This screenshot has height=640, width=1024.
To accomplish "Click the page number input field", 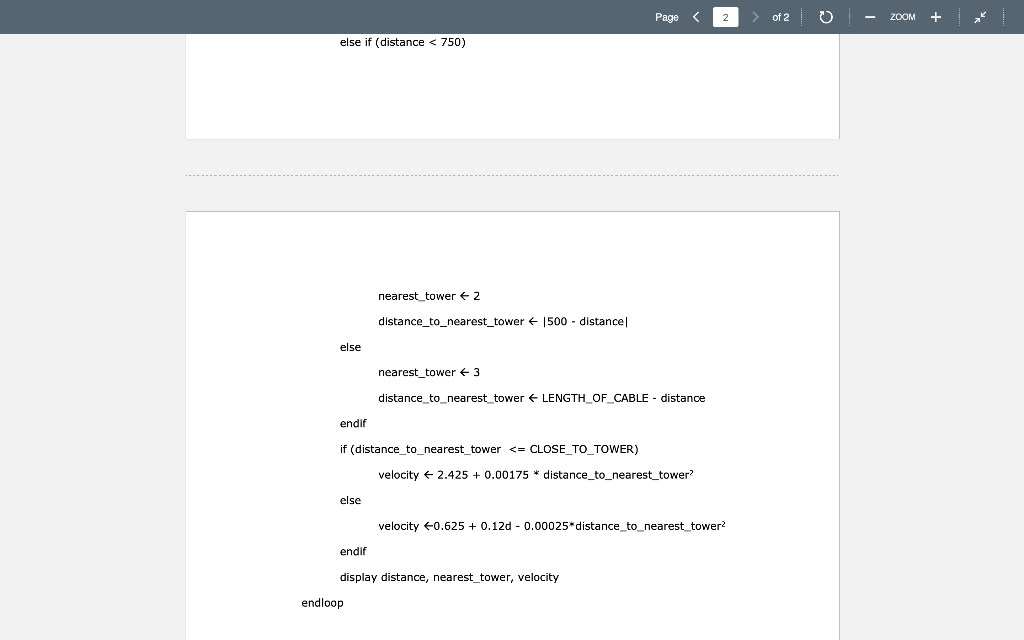I will 726,17.
